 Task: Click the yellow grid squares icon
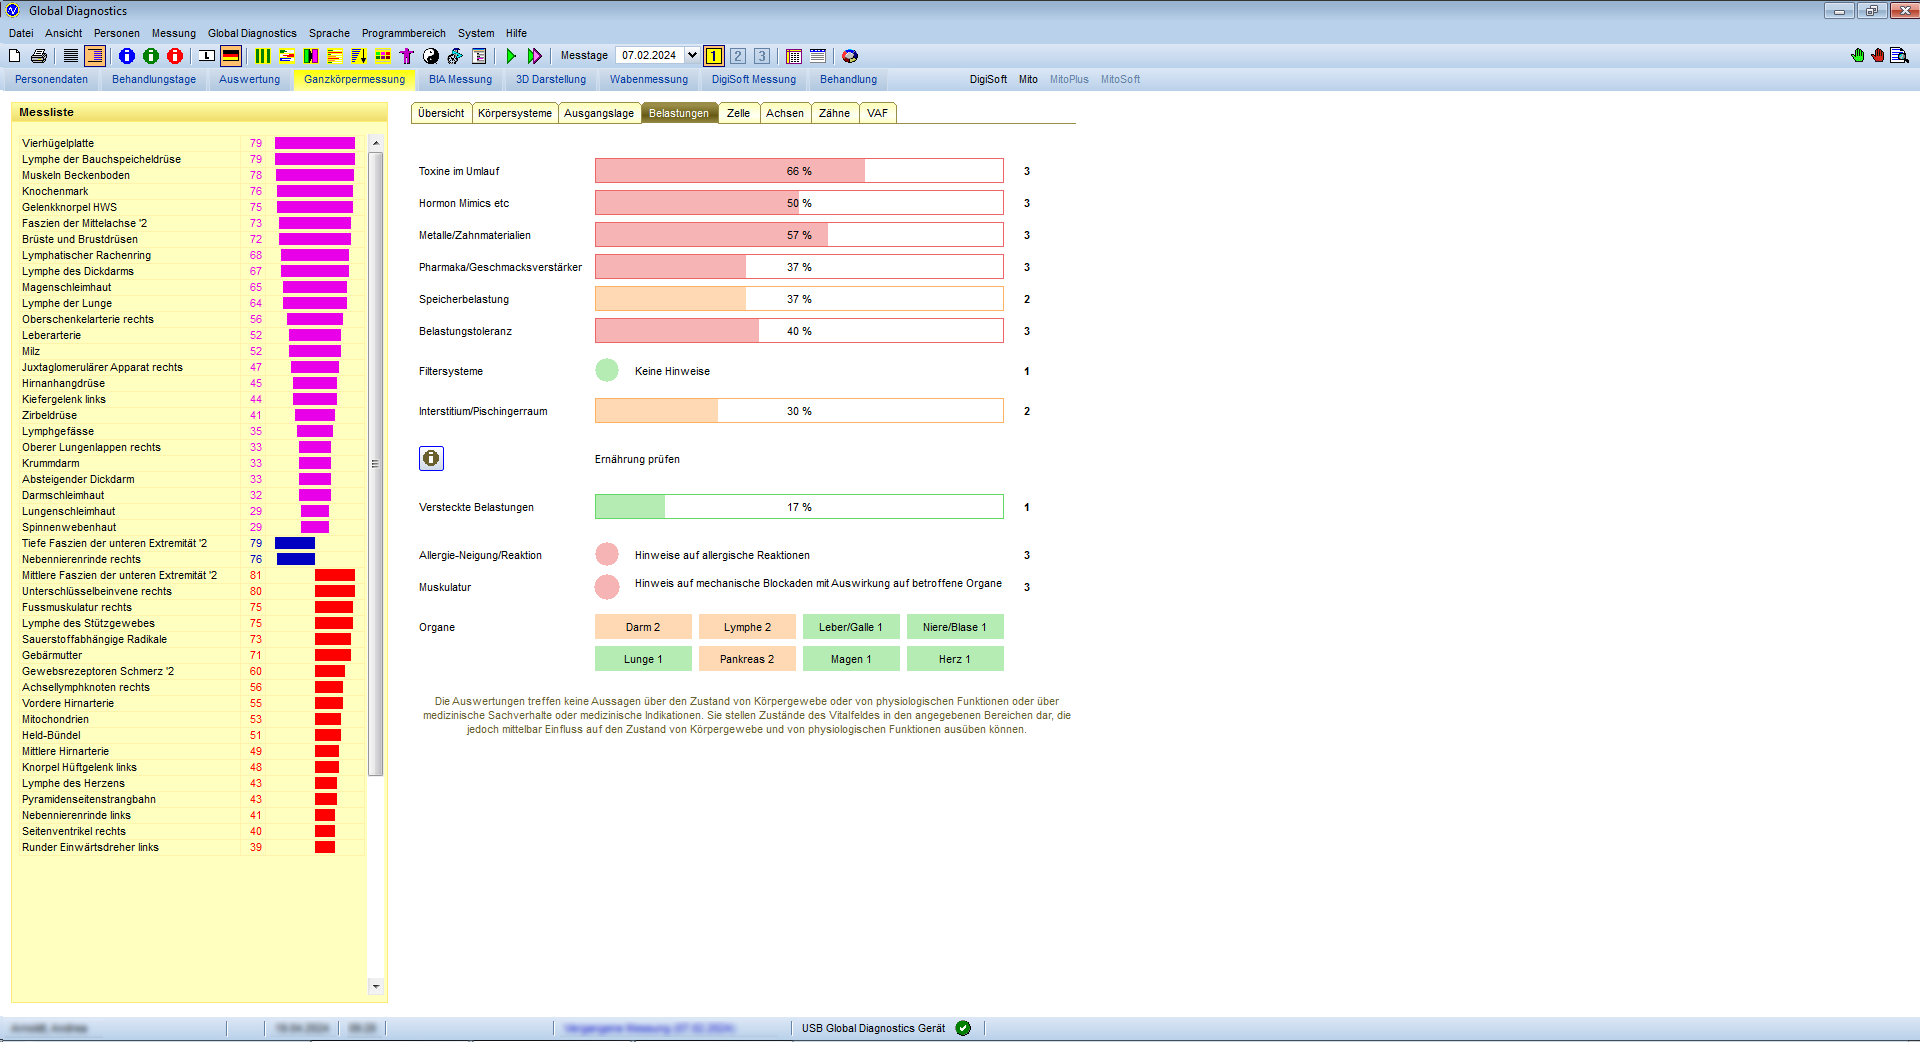point(383,56)
